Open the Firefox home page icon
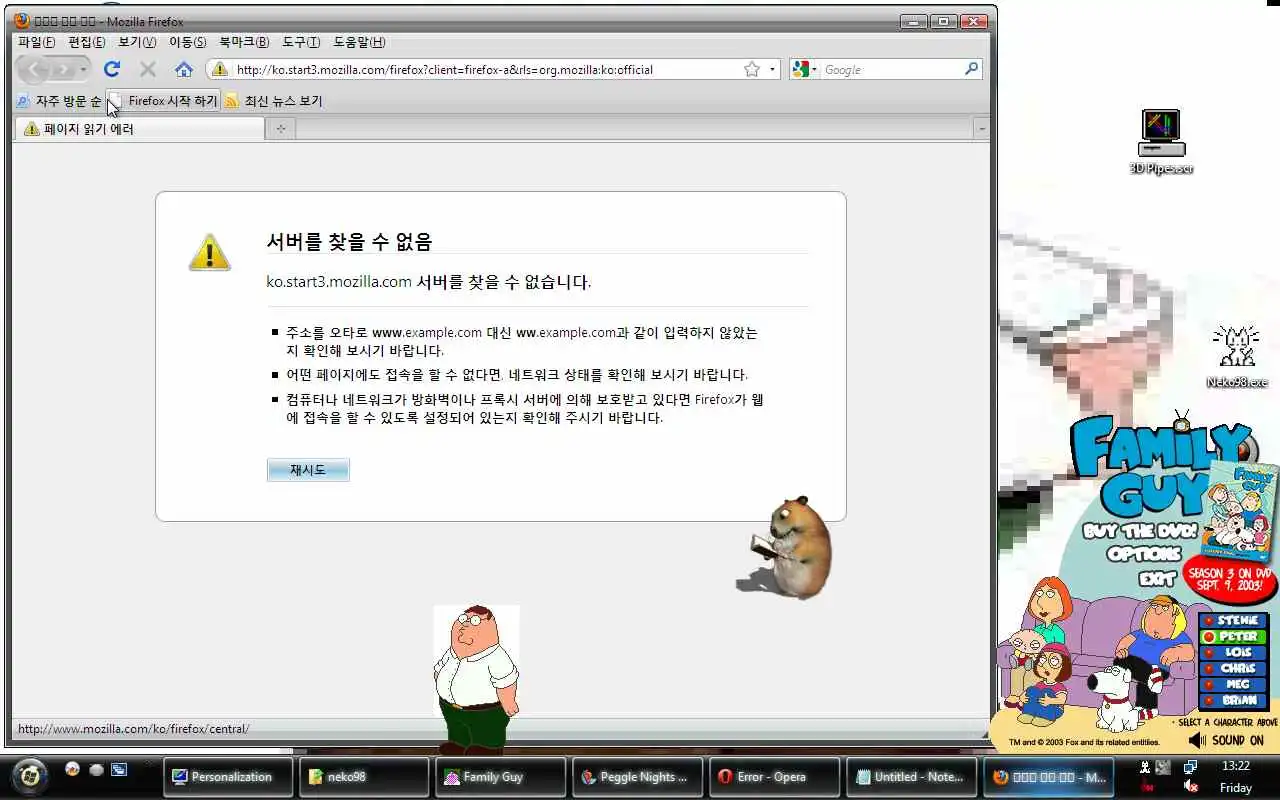 [x=184, y=69]
